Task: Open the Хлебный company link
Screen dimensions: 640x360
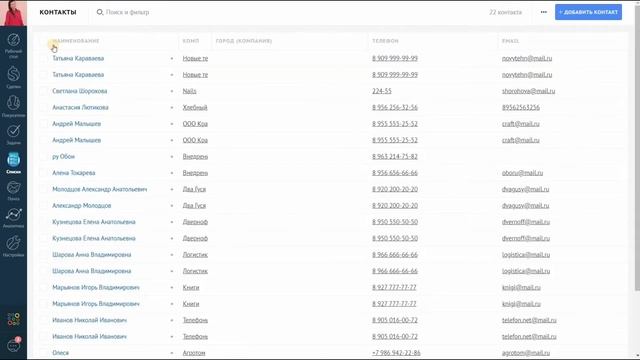Action: coord(195,107)
